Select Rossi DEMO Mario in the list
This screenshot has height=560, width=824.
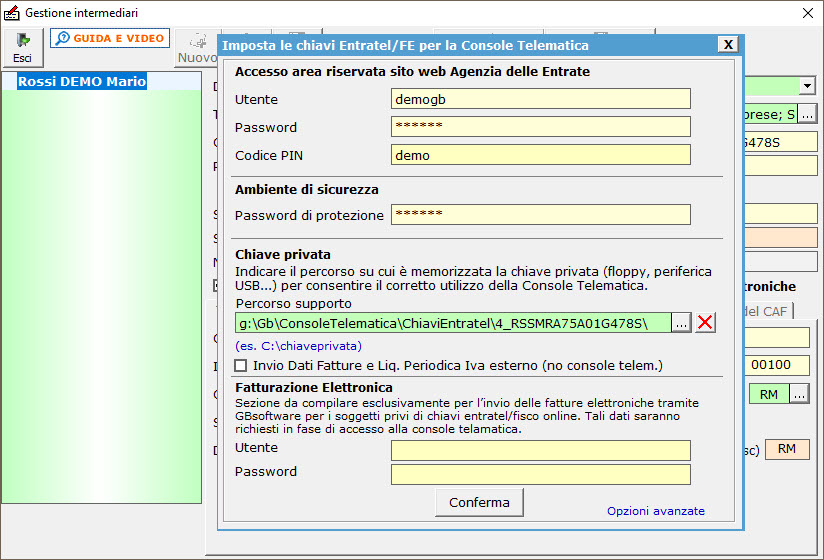tap(82, 82)
